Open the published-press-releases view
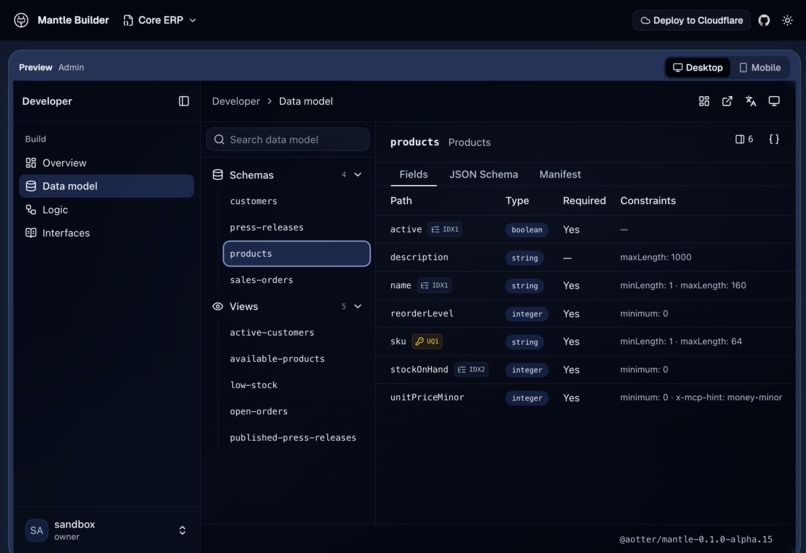The image size is (806, 553). coord(297,437)
